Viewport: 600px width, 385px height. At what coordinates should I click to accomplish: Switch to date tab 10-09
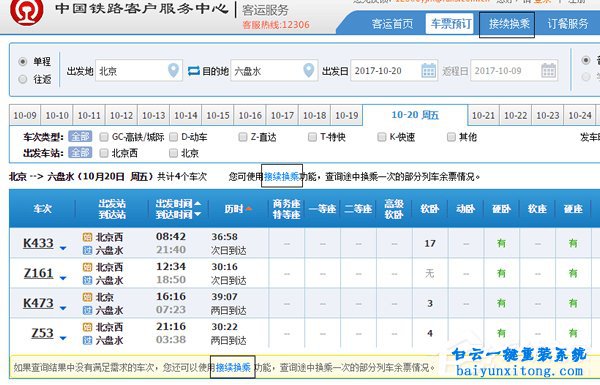[x=25, y=115]
